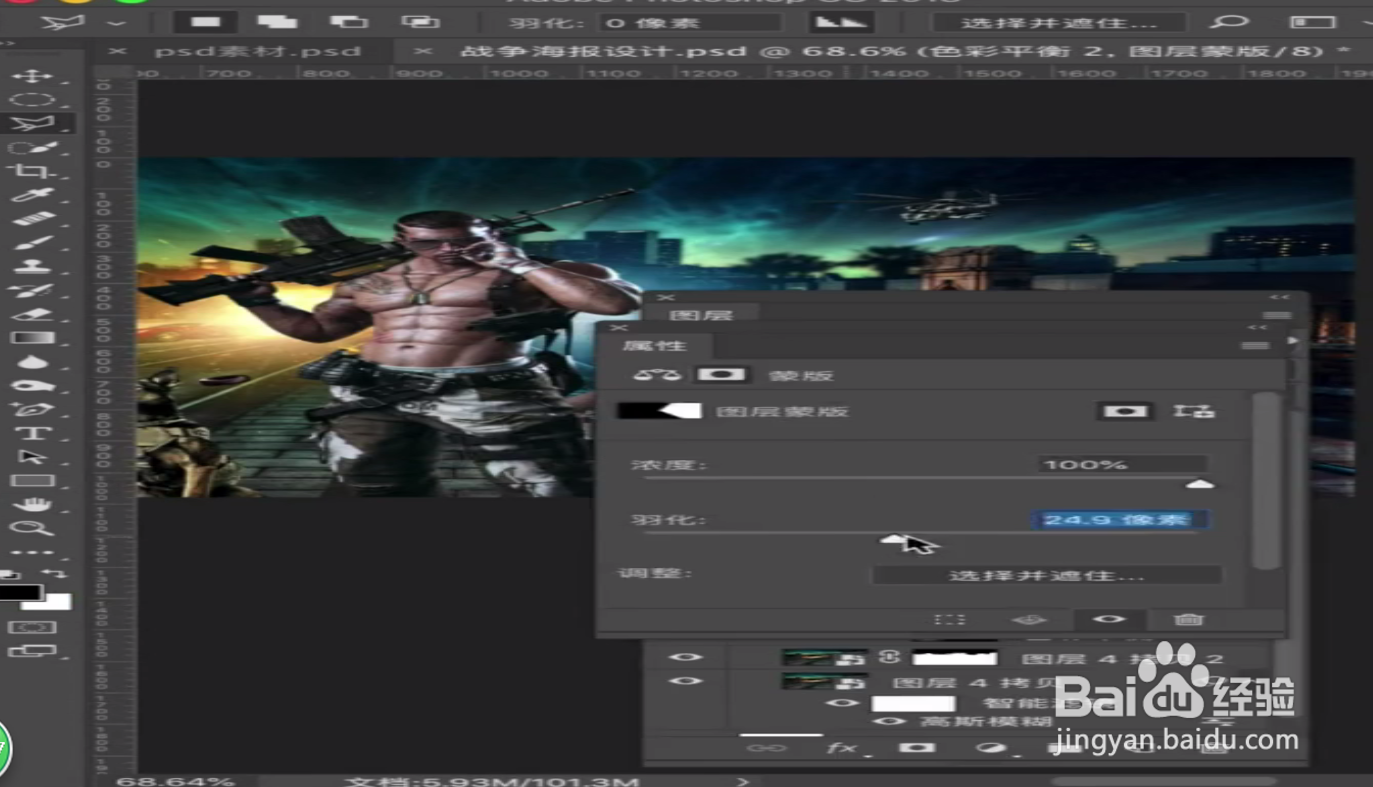This screenshot has height=787, width=1373.
Task: Open the Properties panel flyout menu
Action: 1255,346
